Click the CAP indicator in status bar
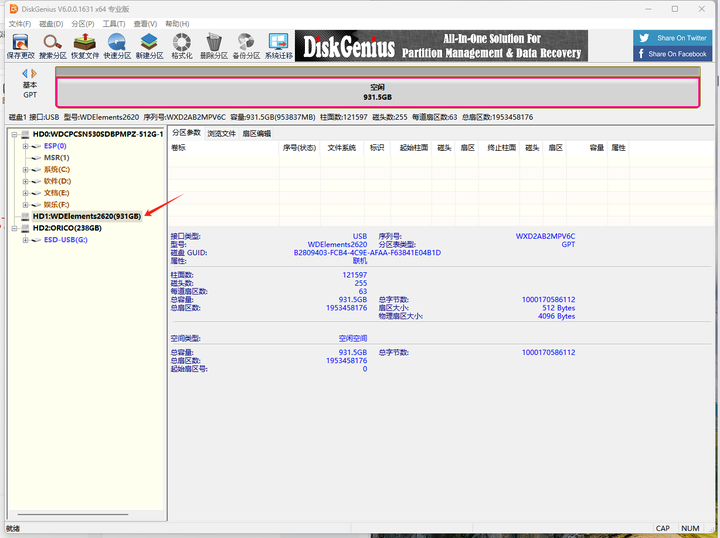The image size is (720, 538). (663, 528)
